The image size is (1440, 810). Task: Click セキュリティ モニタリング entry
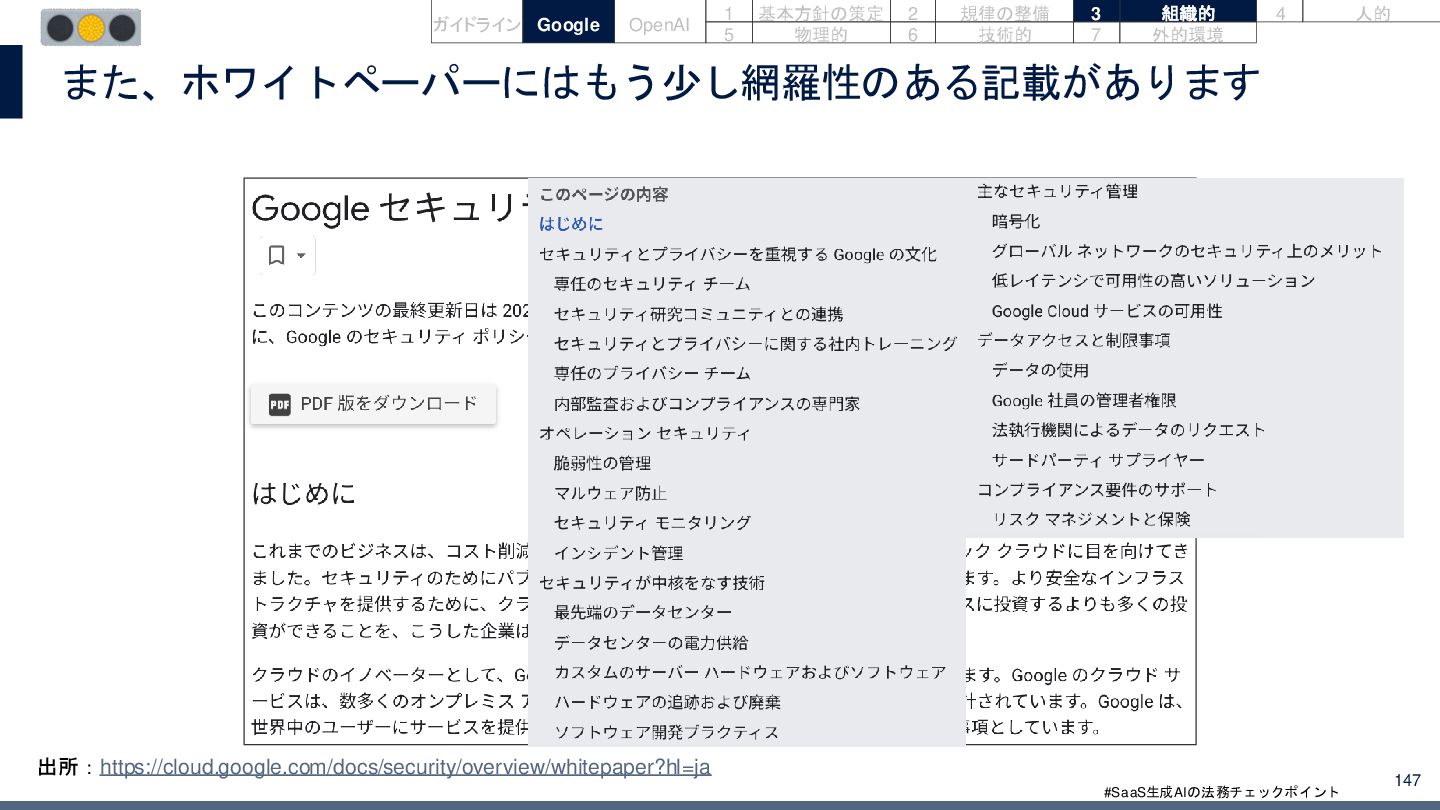pos(652,522)
